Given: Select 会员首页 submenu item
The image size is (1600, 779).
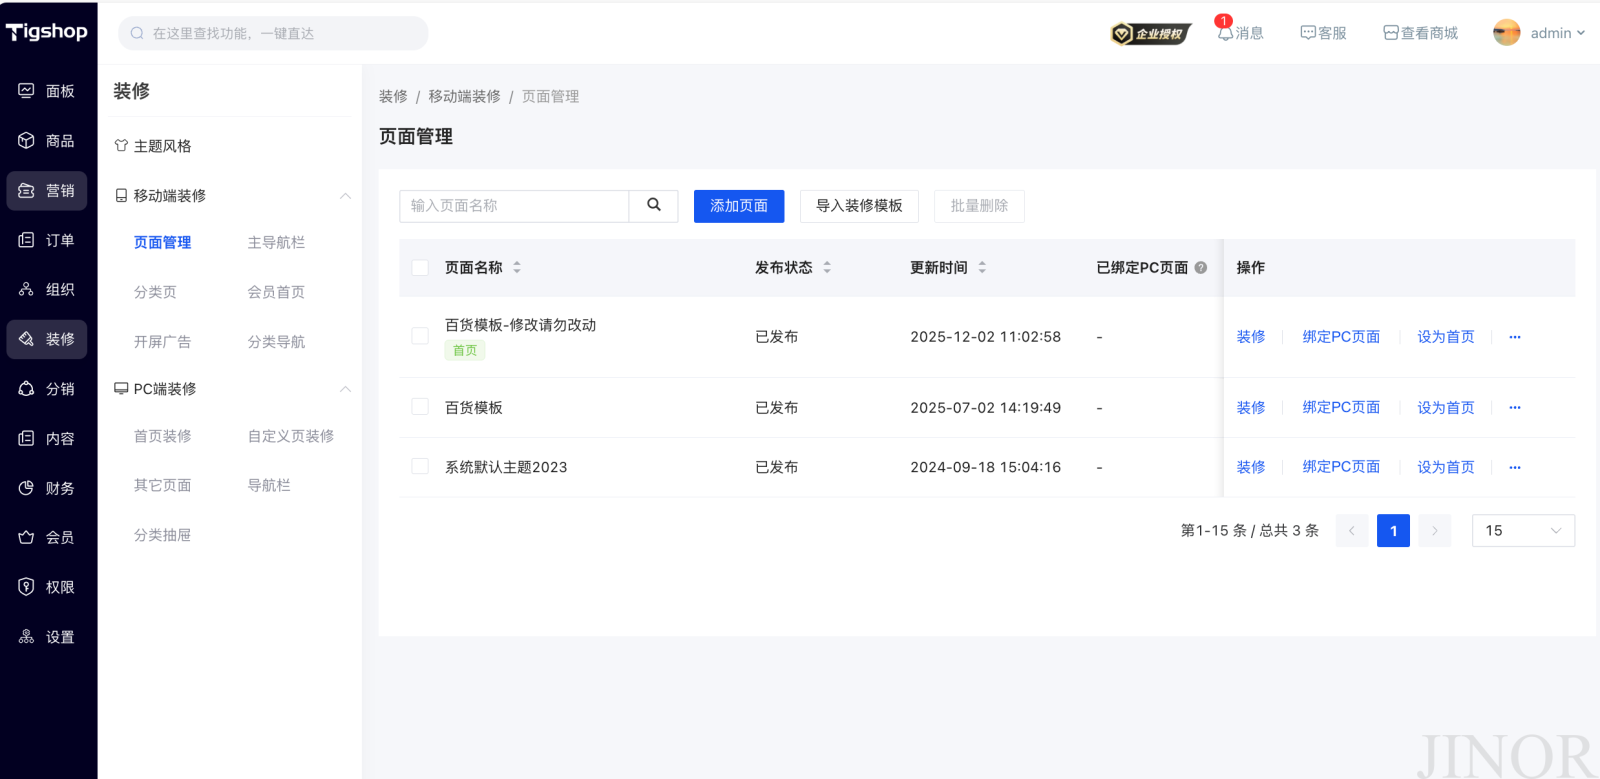Looking at the screenshot, I should (x=276, y=292).
